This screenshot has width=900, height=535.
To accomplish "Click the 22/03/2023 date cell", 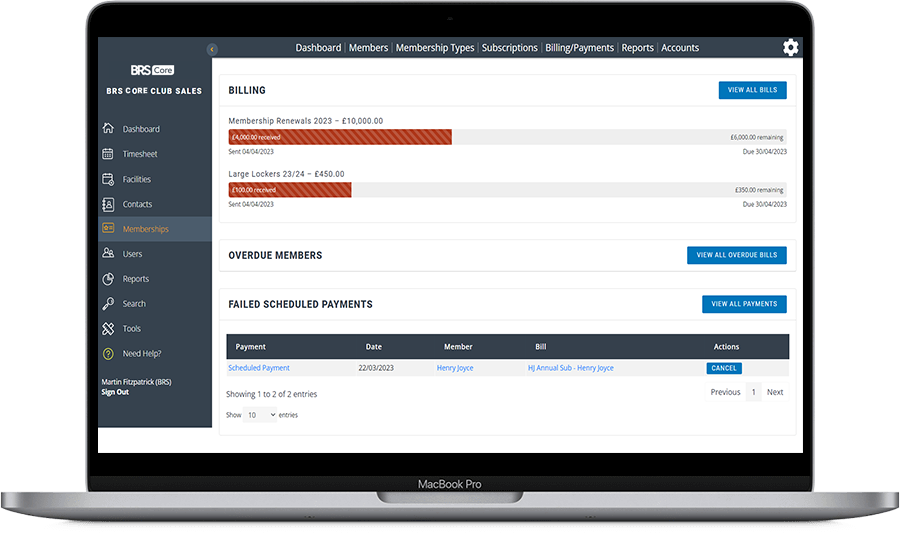I will (x=376, y=368).
